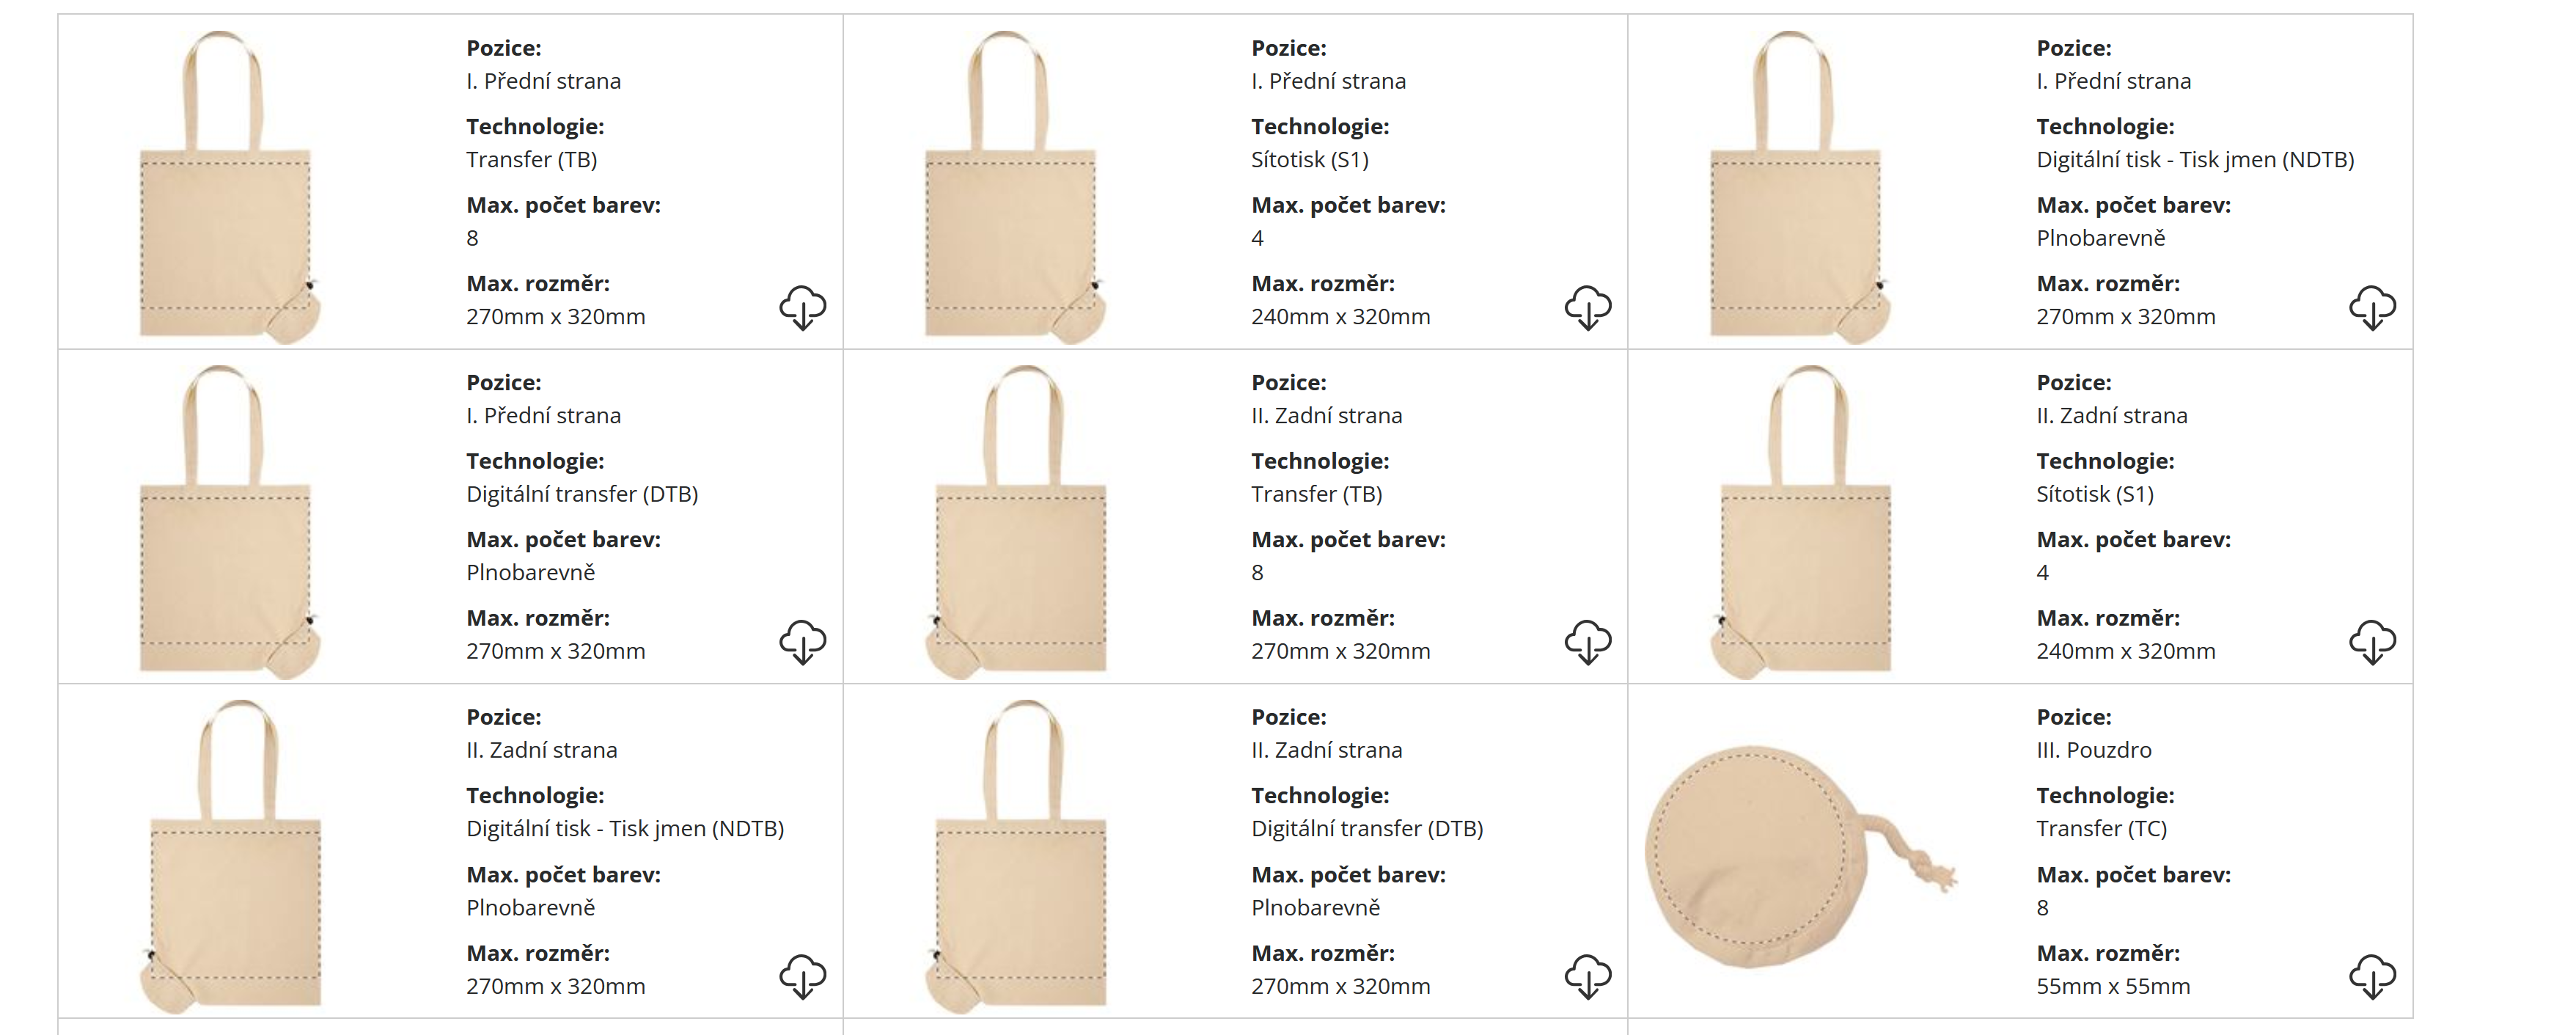Download back side Digitální transfer (DTB) template
This screenshot has height=1035, width=2576.
pos(1587,977)
